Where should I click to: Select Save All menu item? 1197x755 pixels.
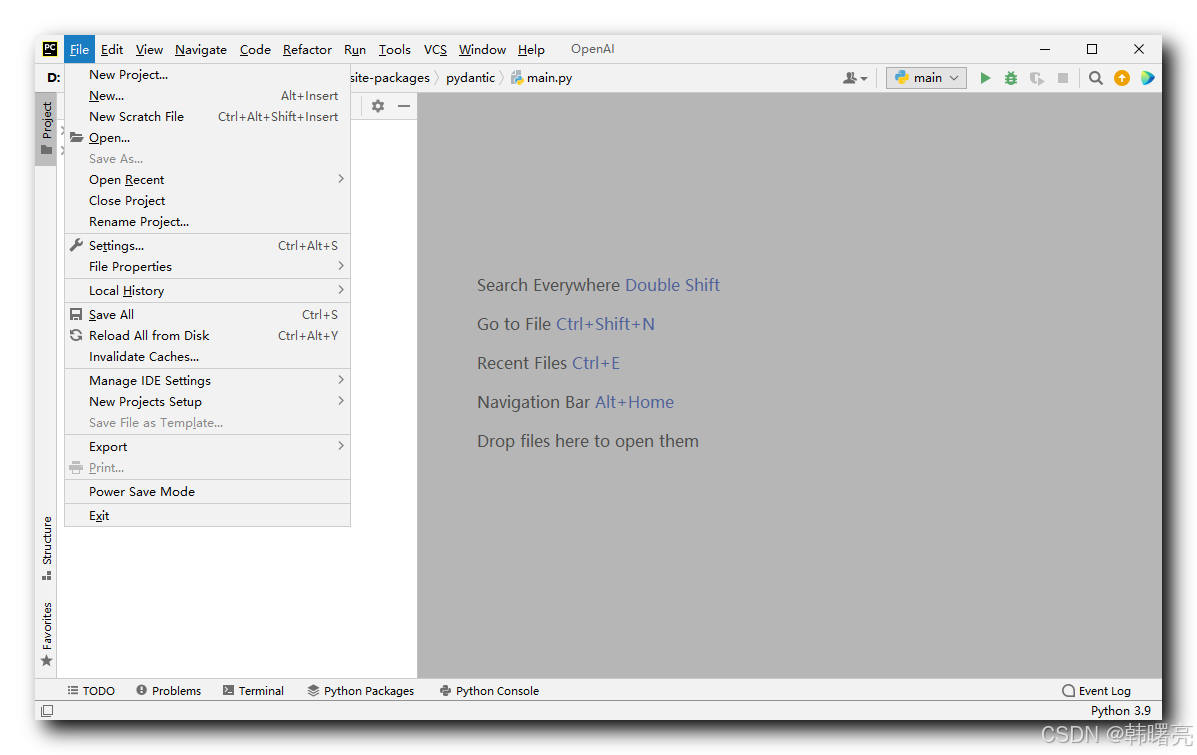208,315
